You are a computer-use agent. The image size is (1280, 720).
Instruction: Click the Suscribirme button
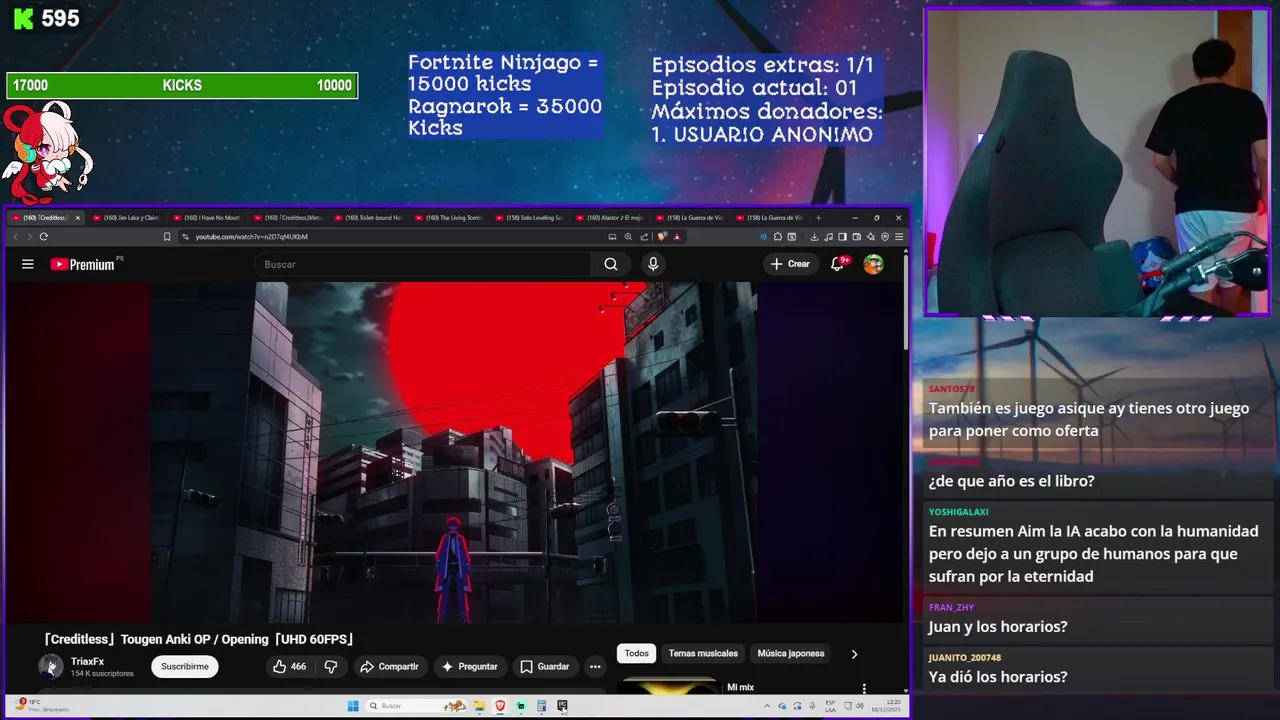(x=185, y=667)
